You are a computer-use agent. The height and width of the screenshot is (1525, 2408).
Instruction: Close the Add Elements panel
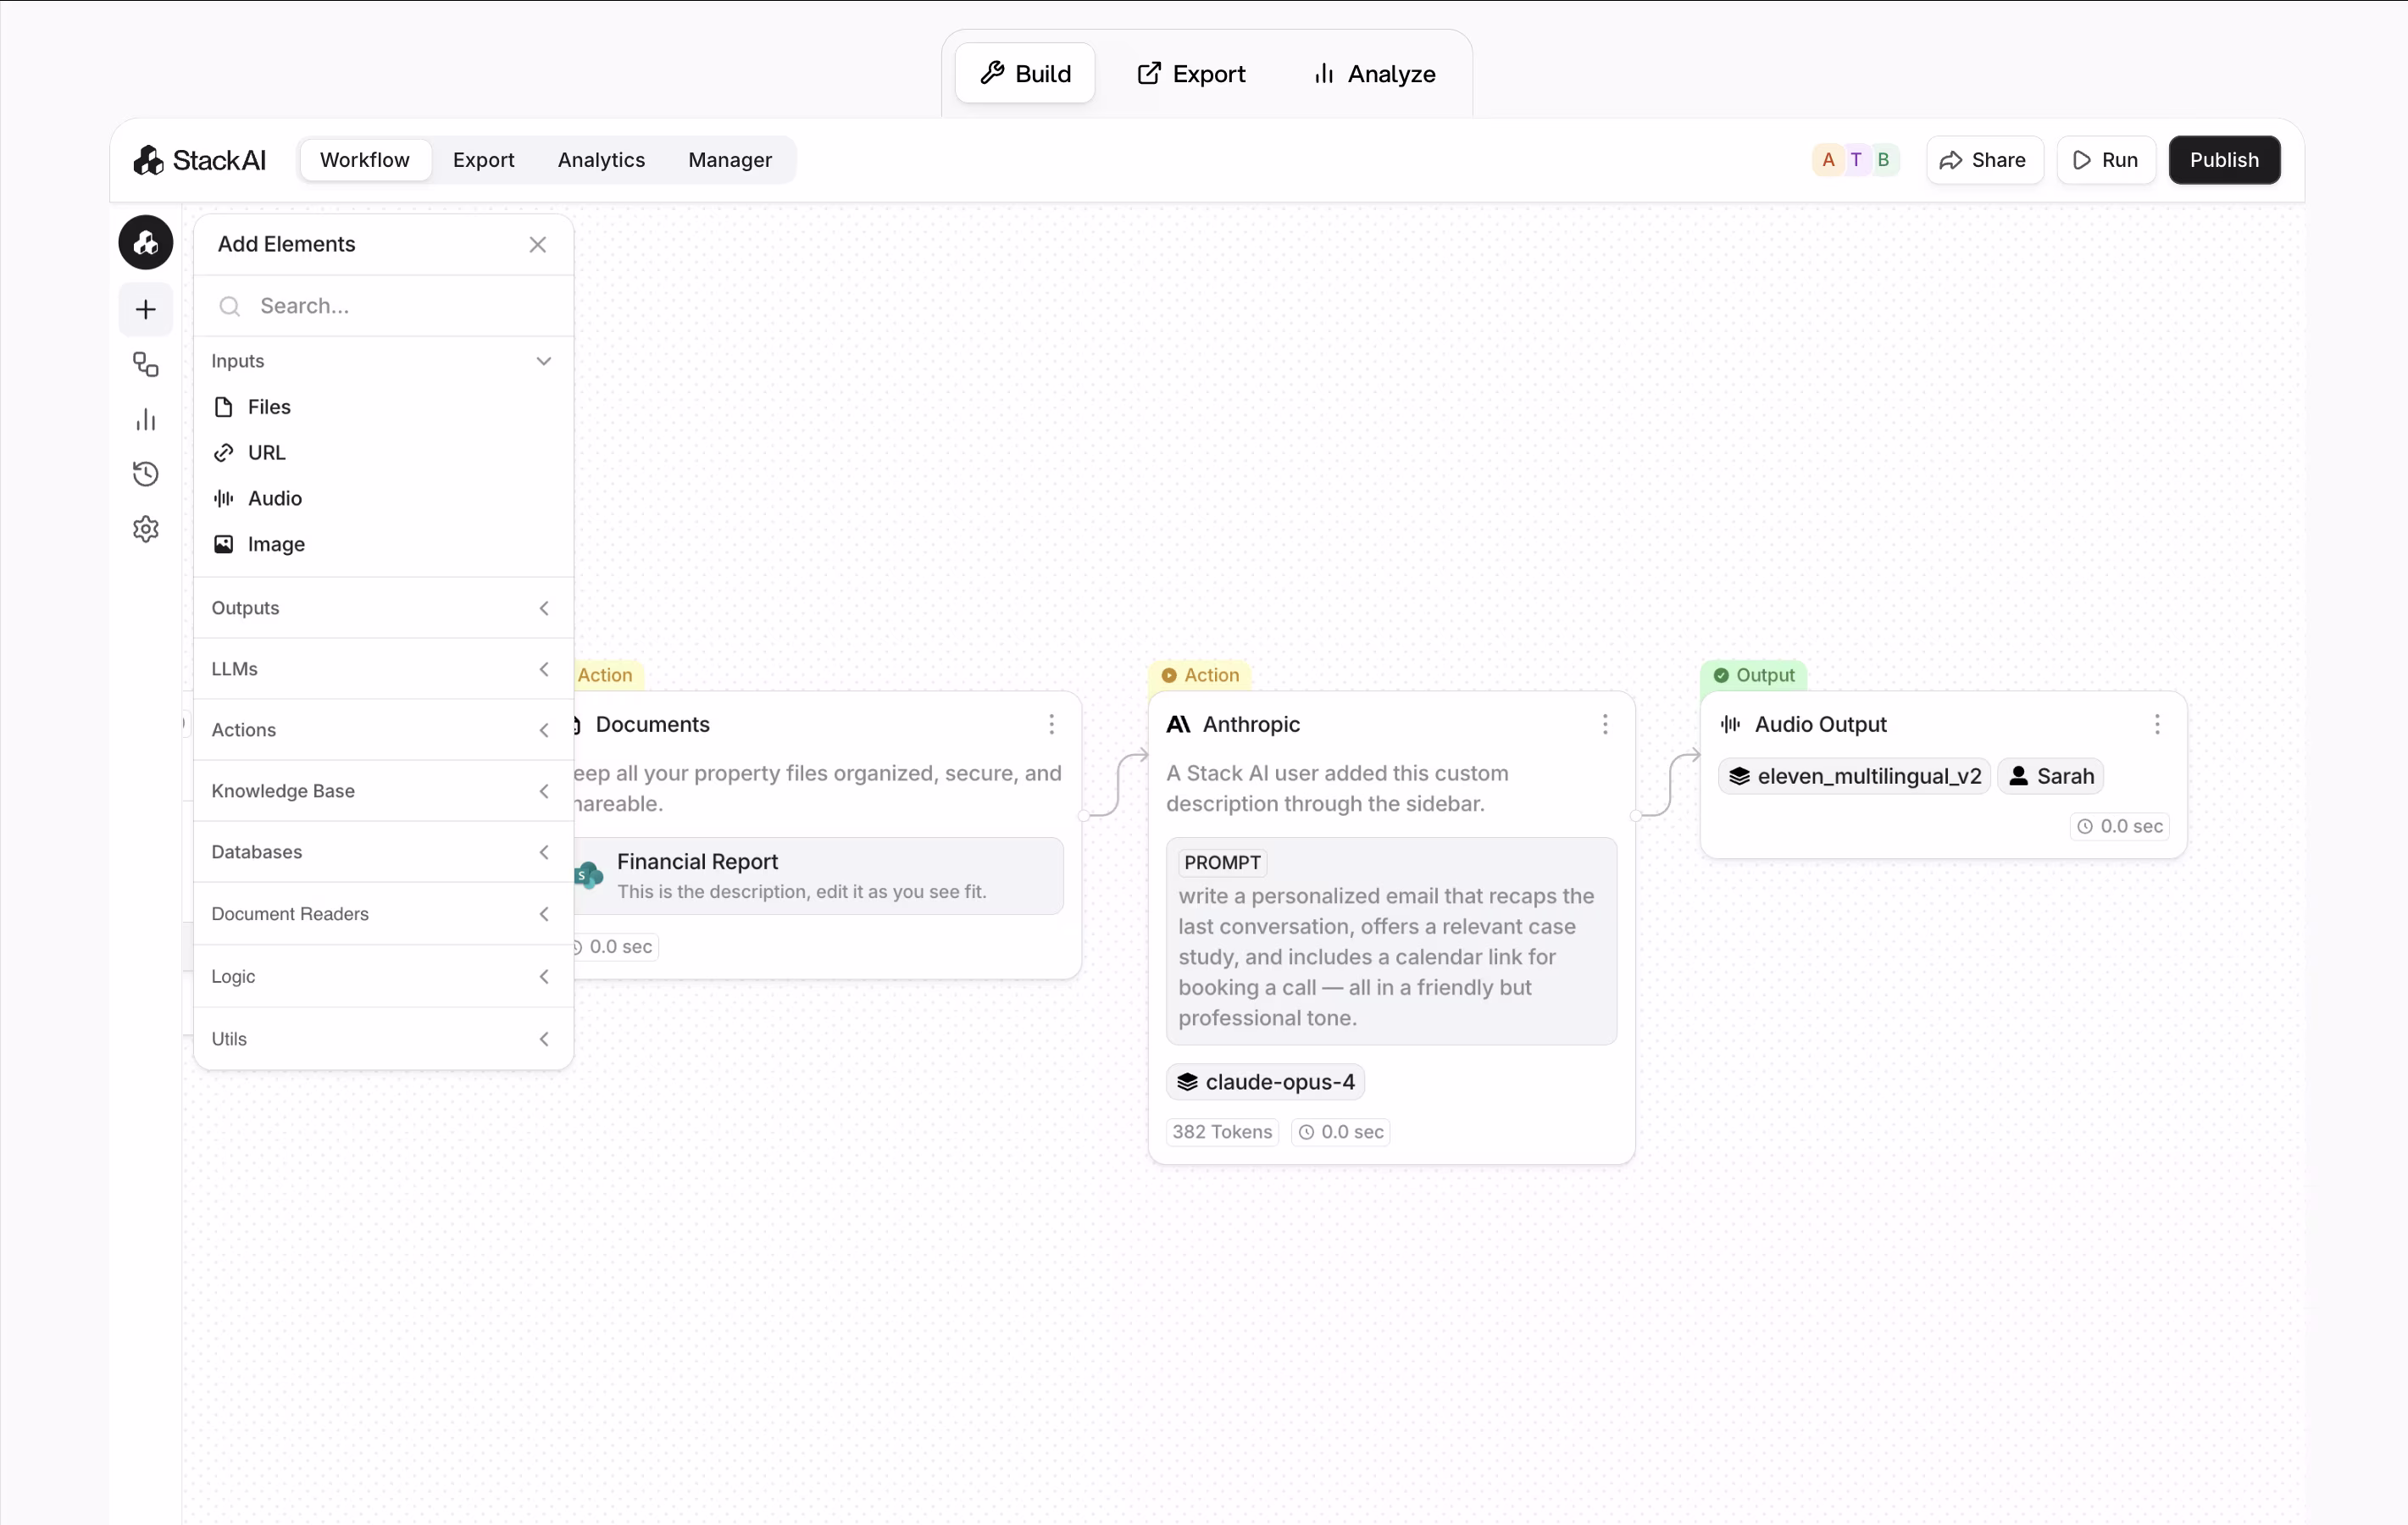[538, 244]
